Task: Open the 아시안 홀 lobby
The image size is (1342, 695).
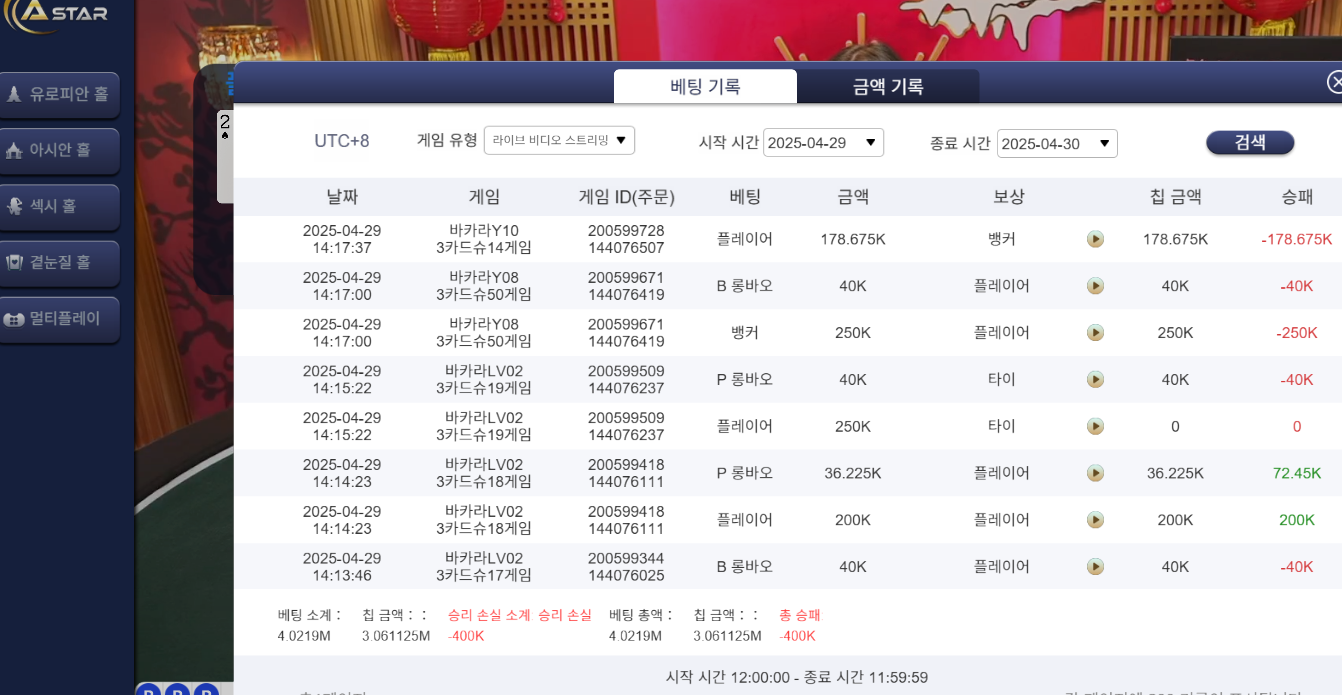Action: tap(59, 151)
